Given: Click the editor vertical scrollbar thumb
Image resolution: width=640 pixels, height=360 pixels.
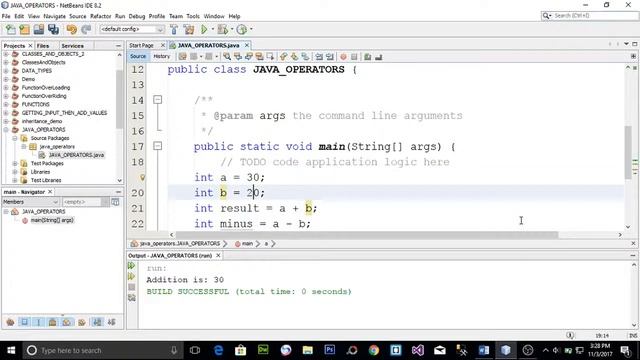Looking at the screenshot, I should click(x=628, y=152).
